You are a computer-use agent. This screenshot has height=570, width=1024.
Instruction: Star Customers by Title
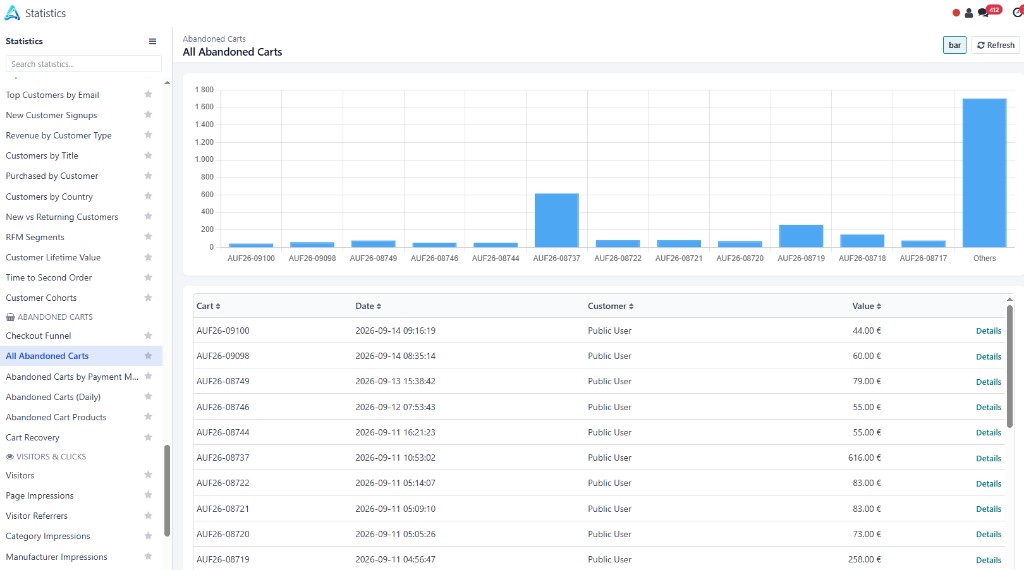148,155
